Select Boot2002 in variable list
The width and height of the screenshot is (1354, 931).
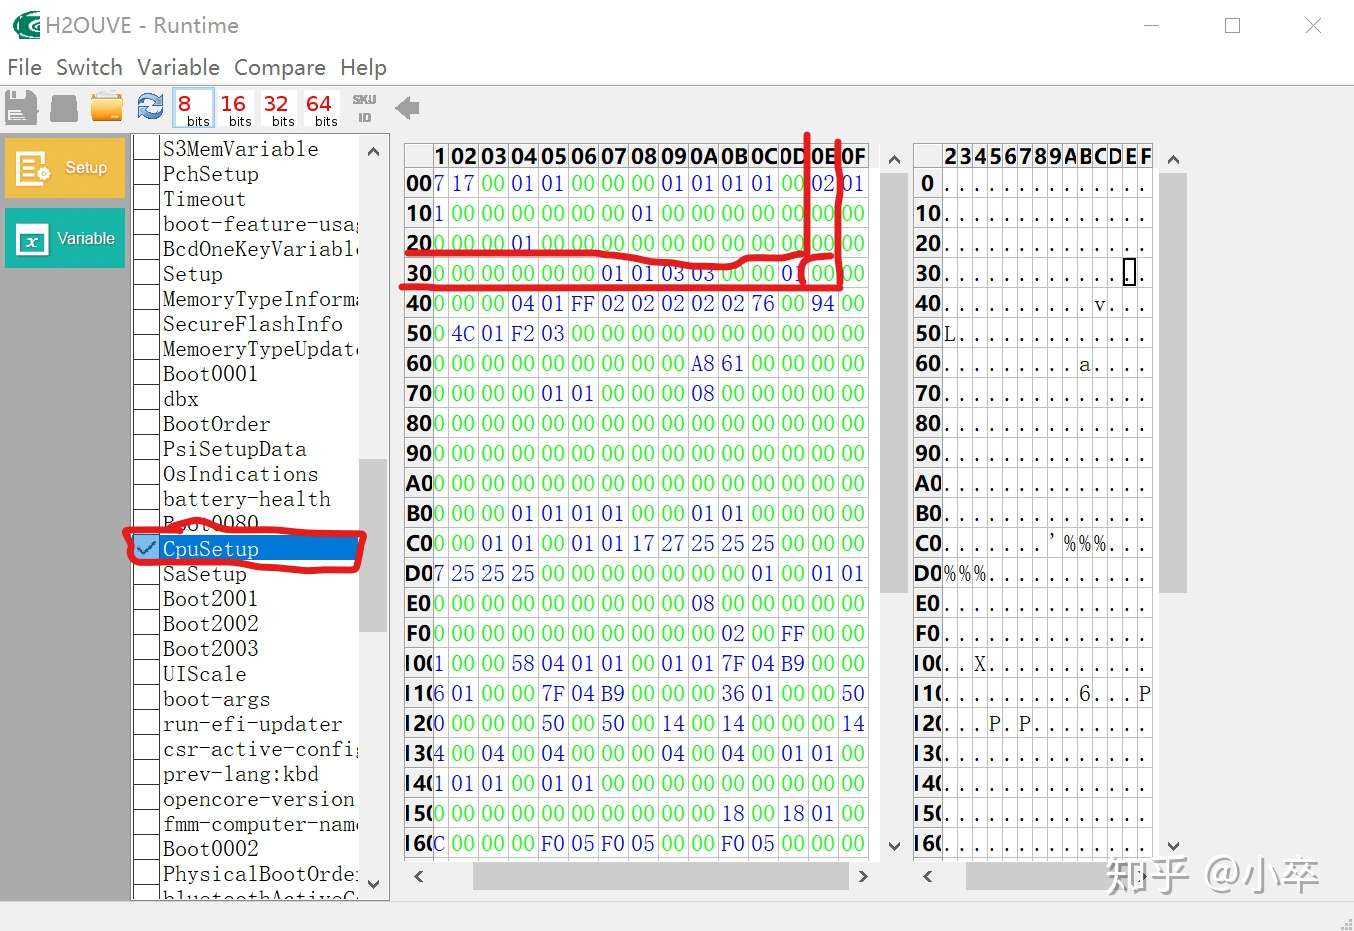pos(210,623)
